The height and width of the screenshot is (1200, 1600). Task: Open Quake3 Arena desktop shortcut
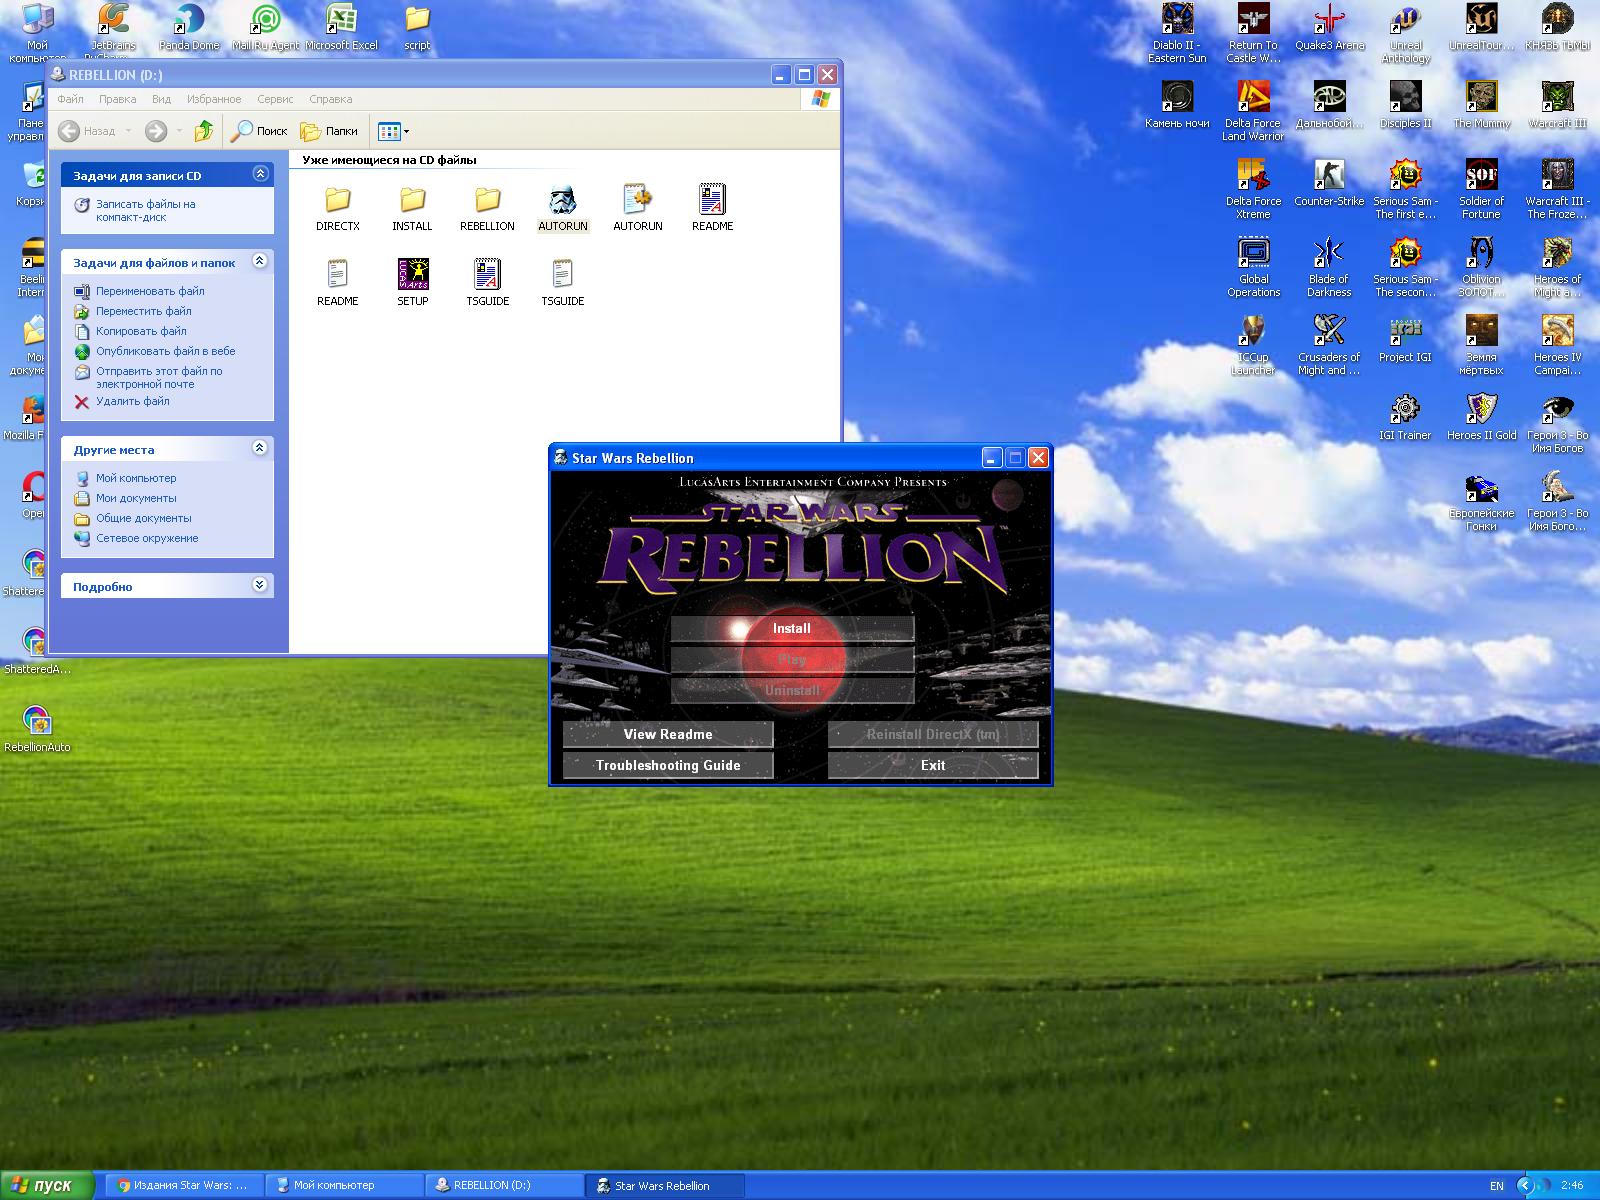click(1329, 21)
